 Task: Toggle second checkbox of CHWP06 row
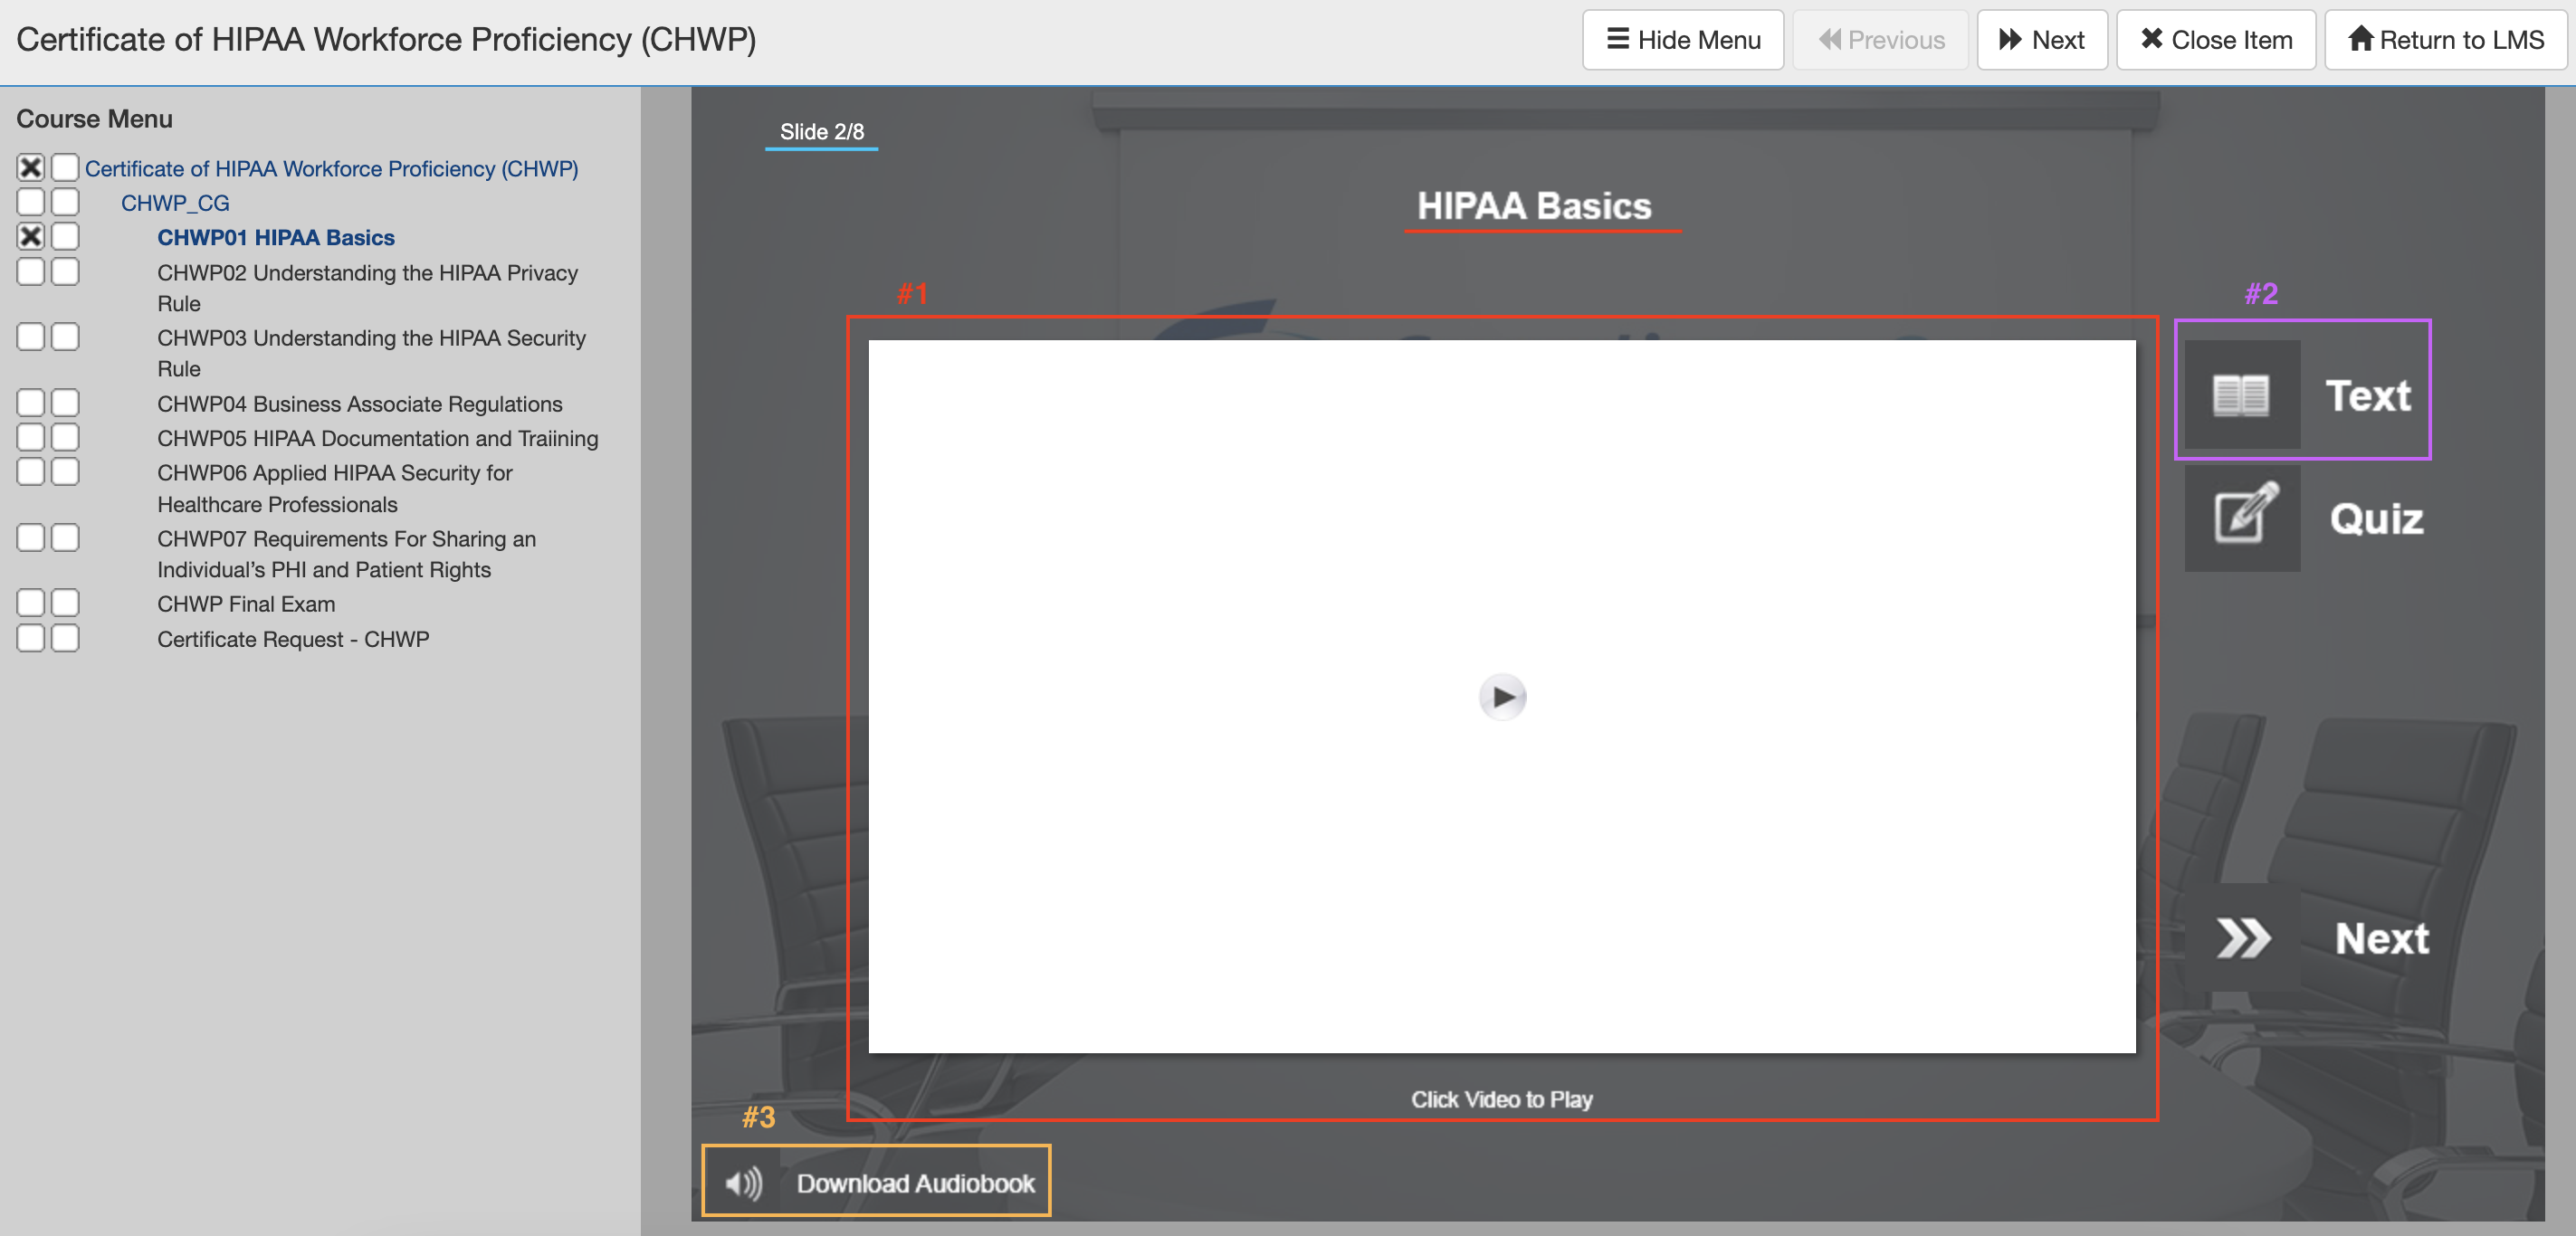point(65,471)
